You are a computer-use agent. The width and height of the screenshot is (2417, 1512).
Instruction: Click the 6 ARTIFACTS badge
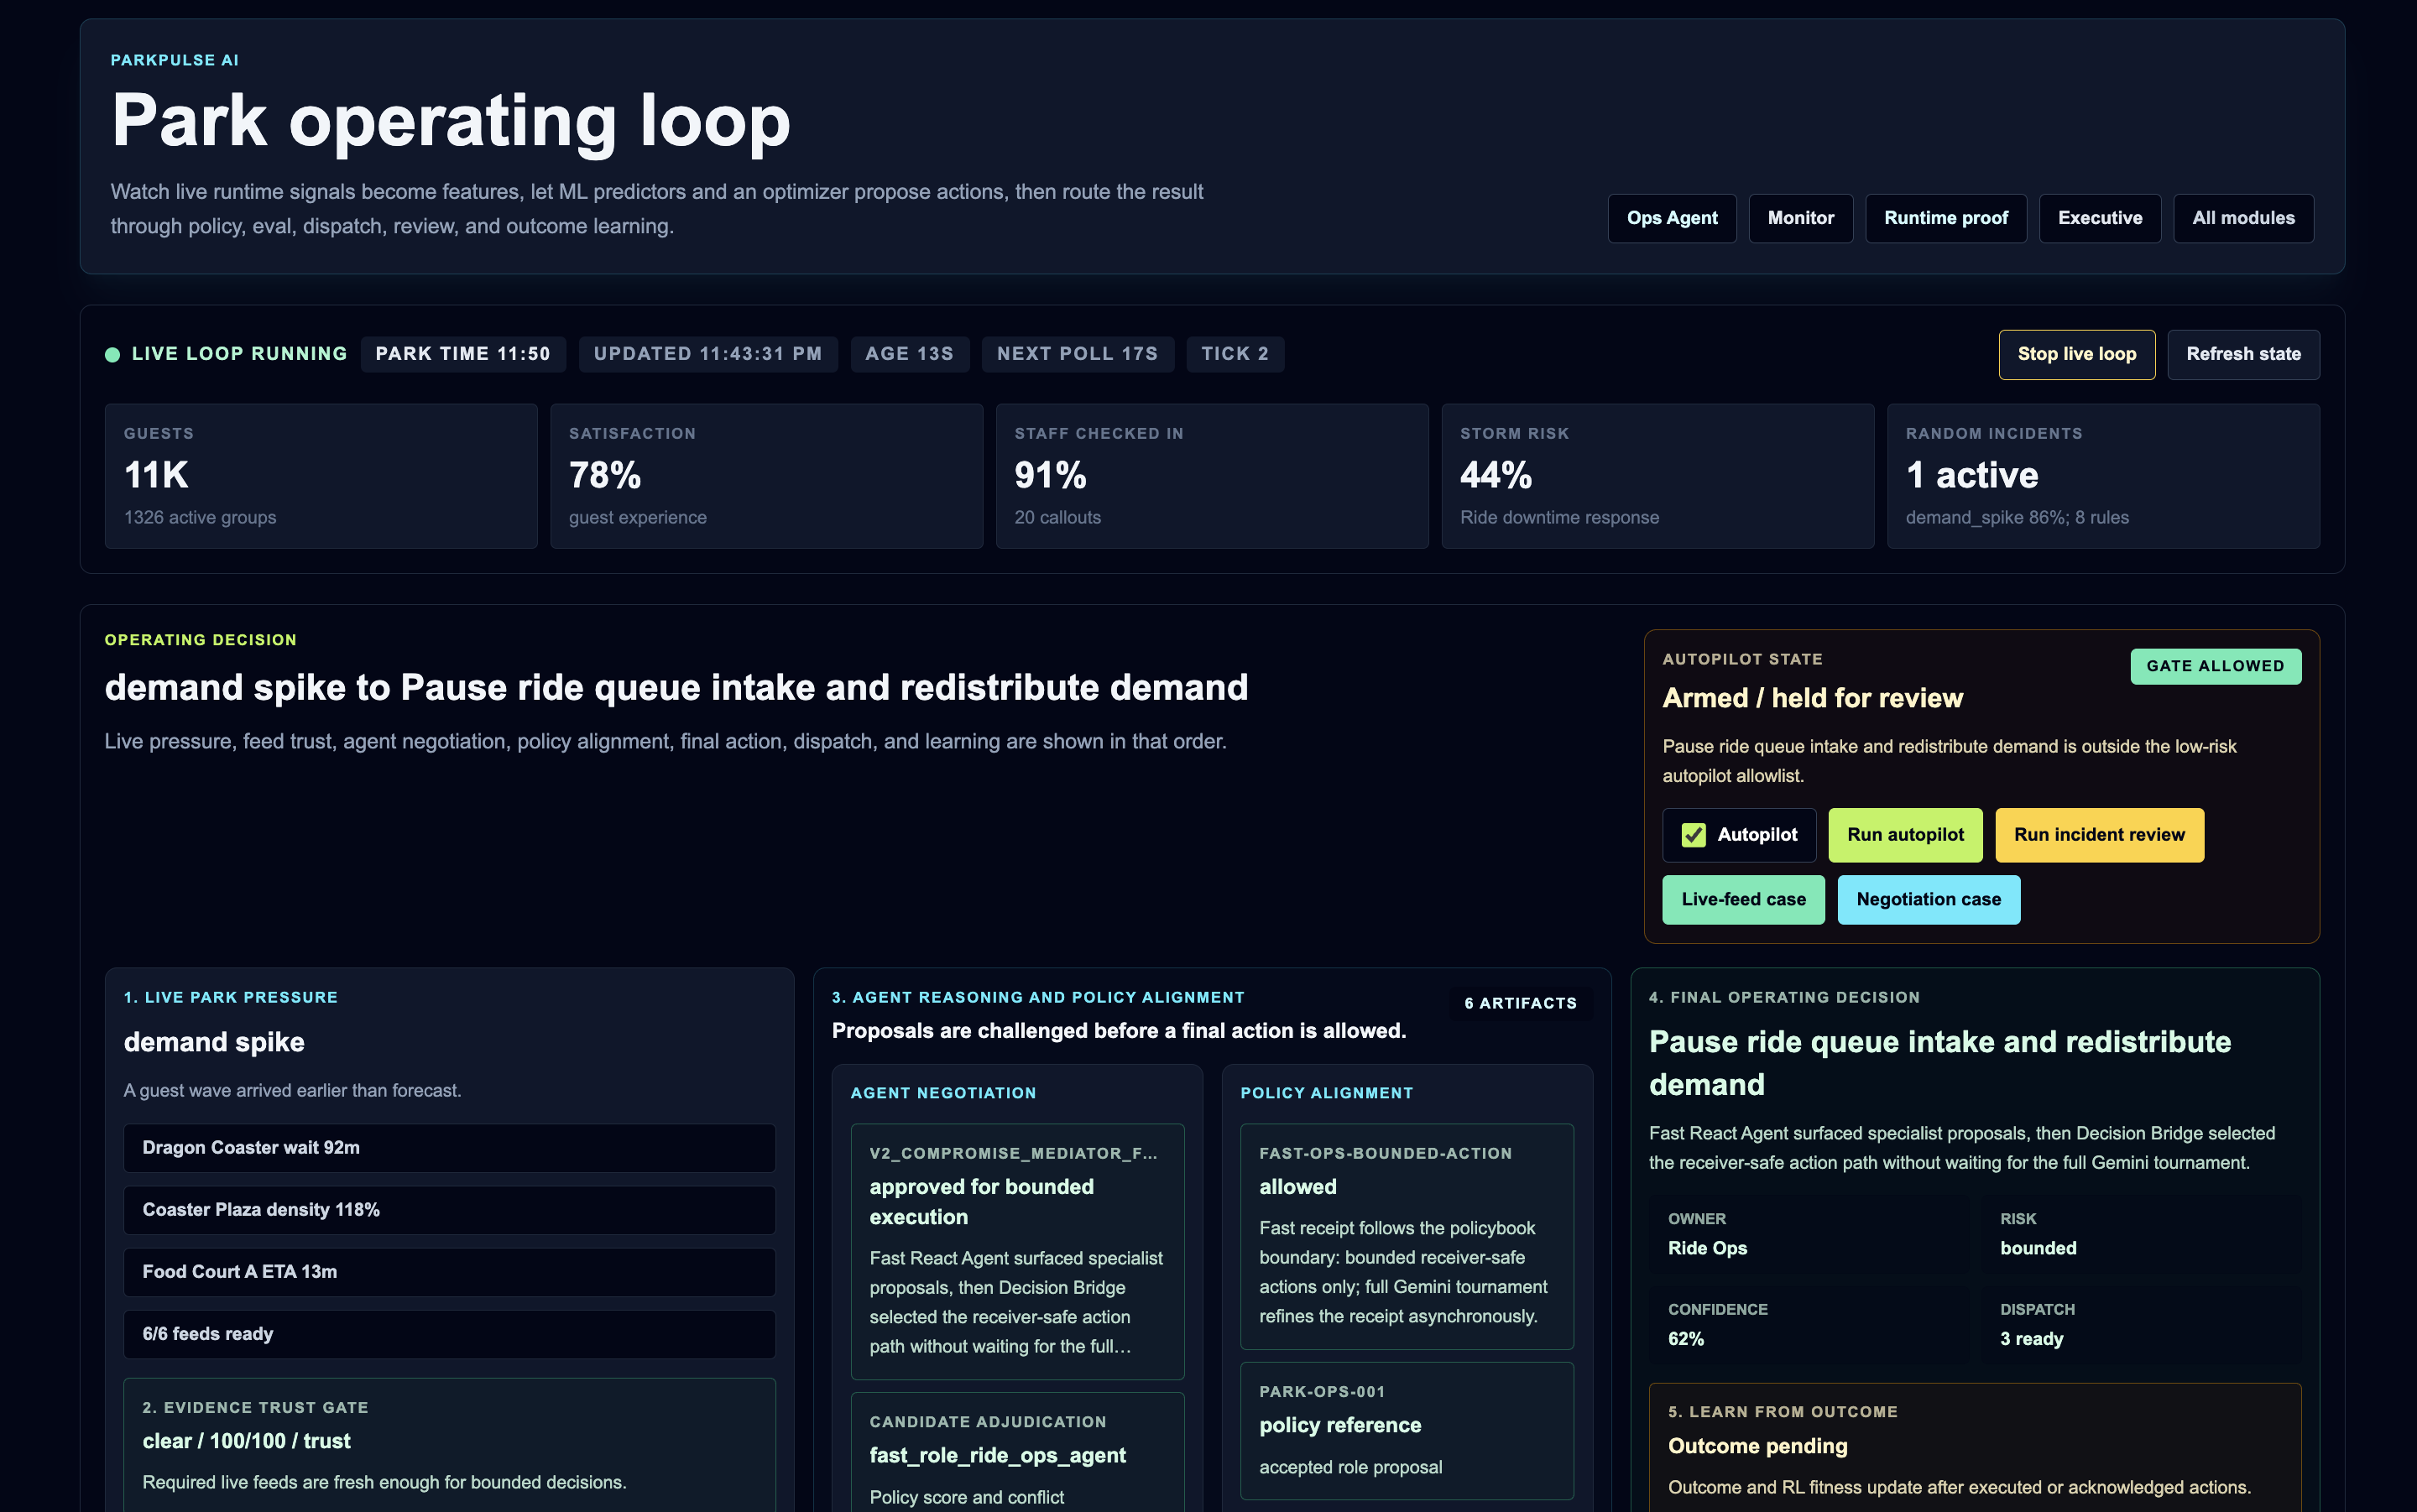1520,1003
